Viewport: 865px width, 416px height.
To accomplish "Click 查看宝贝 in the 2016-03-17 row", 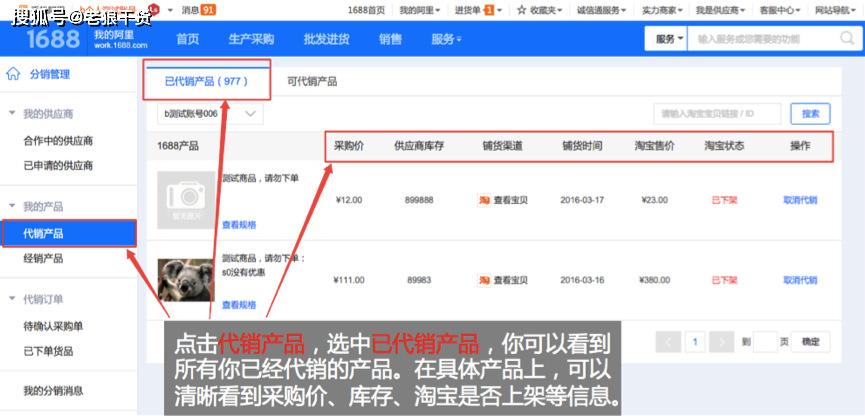I will (x=510, y=200).
